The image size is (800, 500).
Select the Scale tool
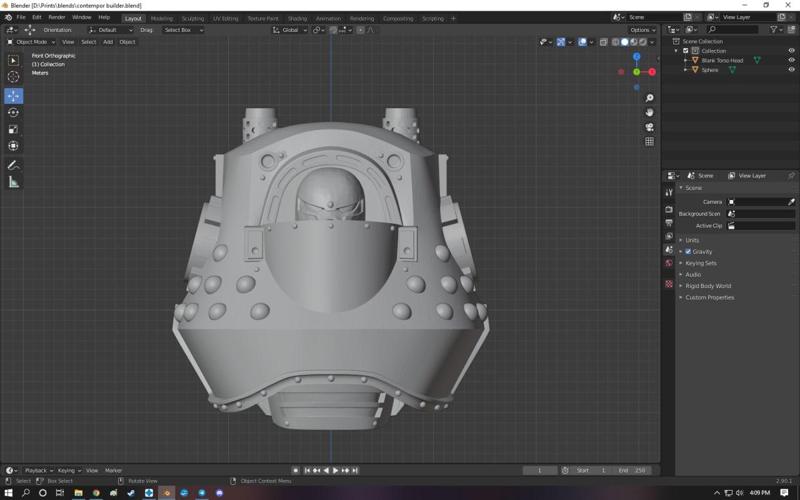click(13, 129)
